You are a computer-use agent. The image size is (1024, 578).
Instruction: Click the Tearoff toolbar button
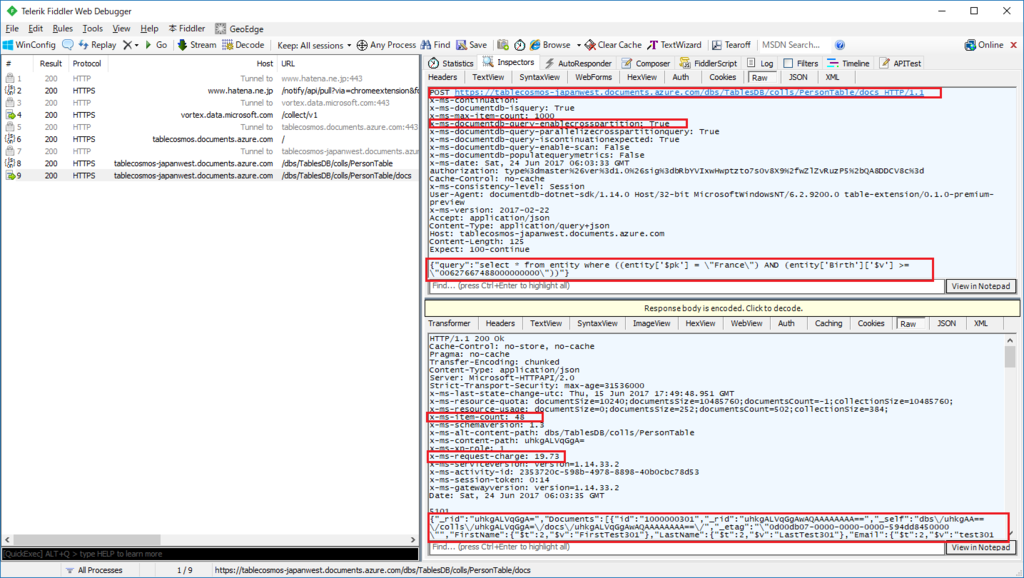731,45
